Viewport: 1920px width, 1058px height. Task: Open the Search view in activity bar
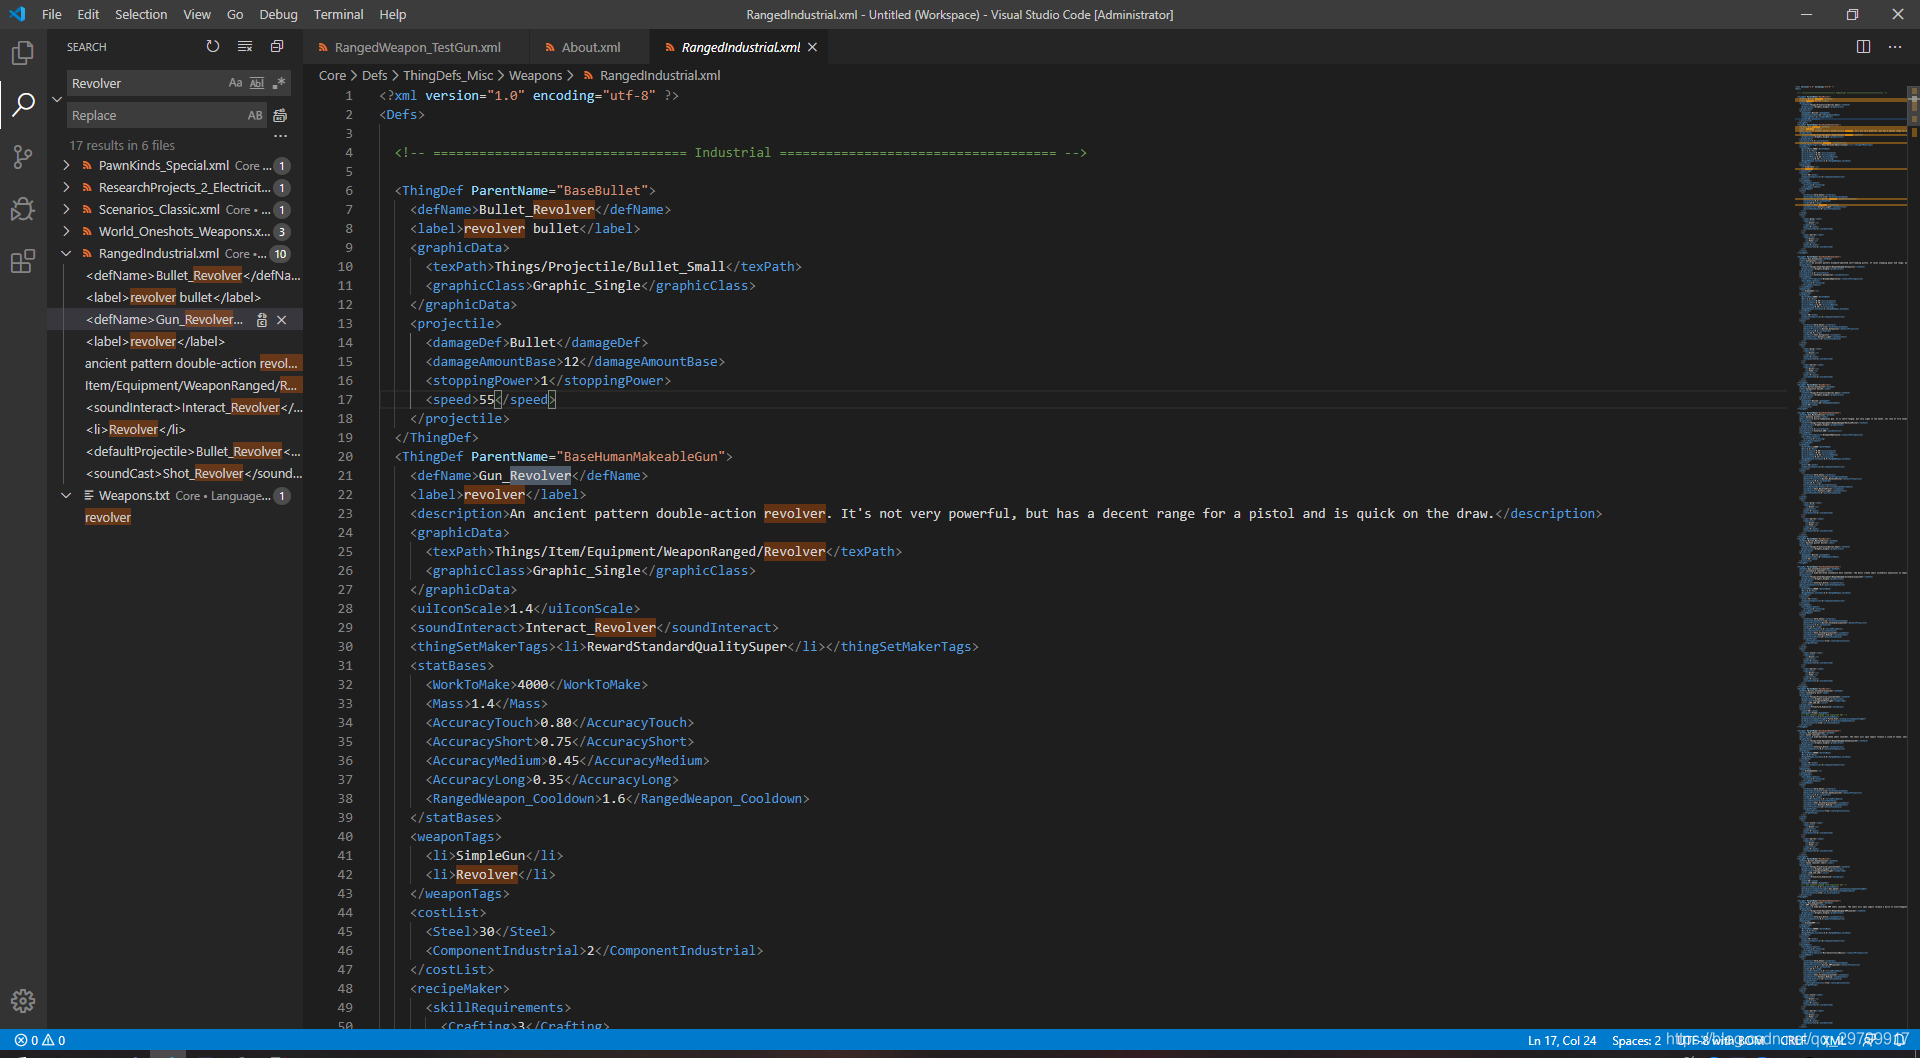pyautogui.click(x=23, y=104)
